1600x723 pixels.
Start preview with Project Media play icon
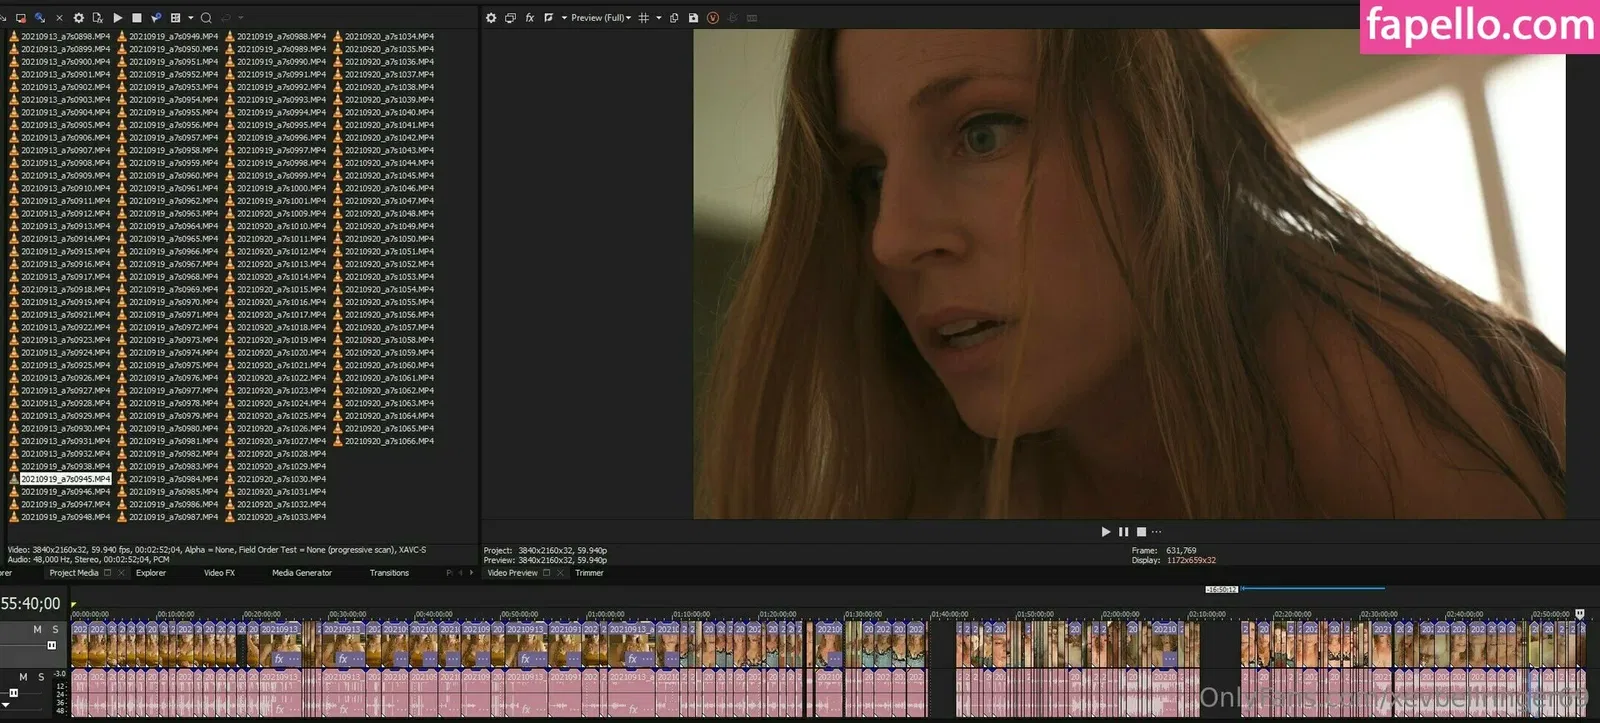tap(118, 18)
